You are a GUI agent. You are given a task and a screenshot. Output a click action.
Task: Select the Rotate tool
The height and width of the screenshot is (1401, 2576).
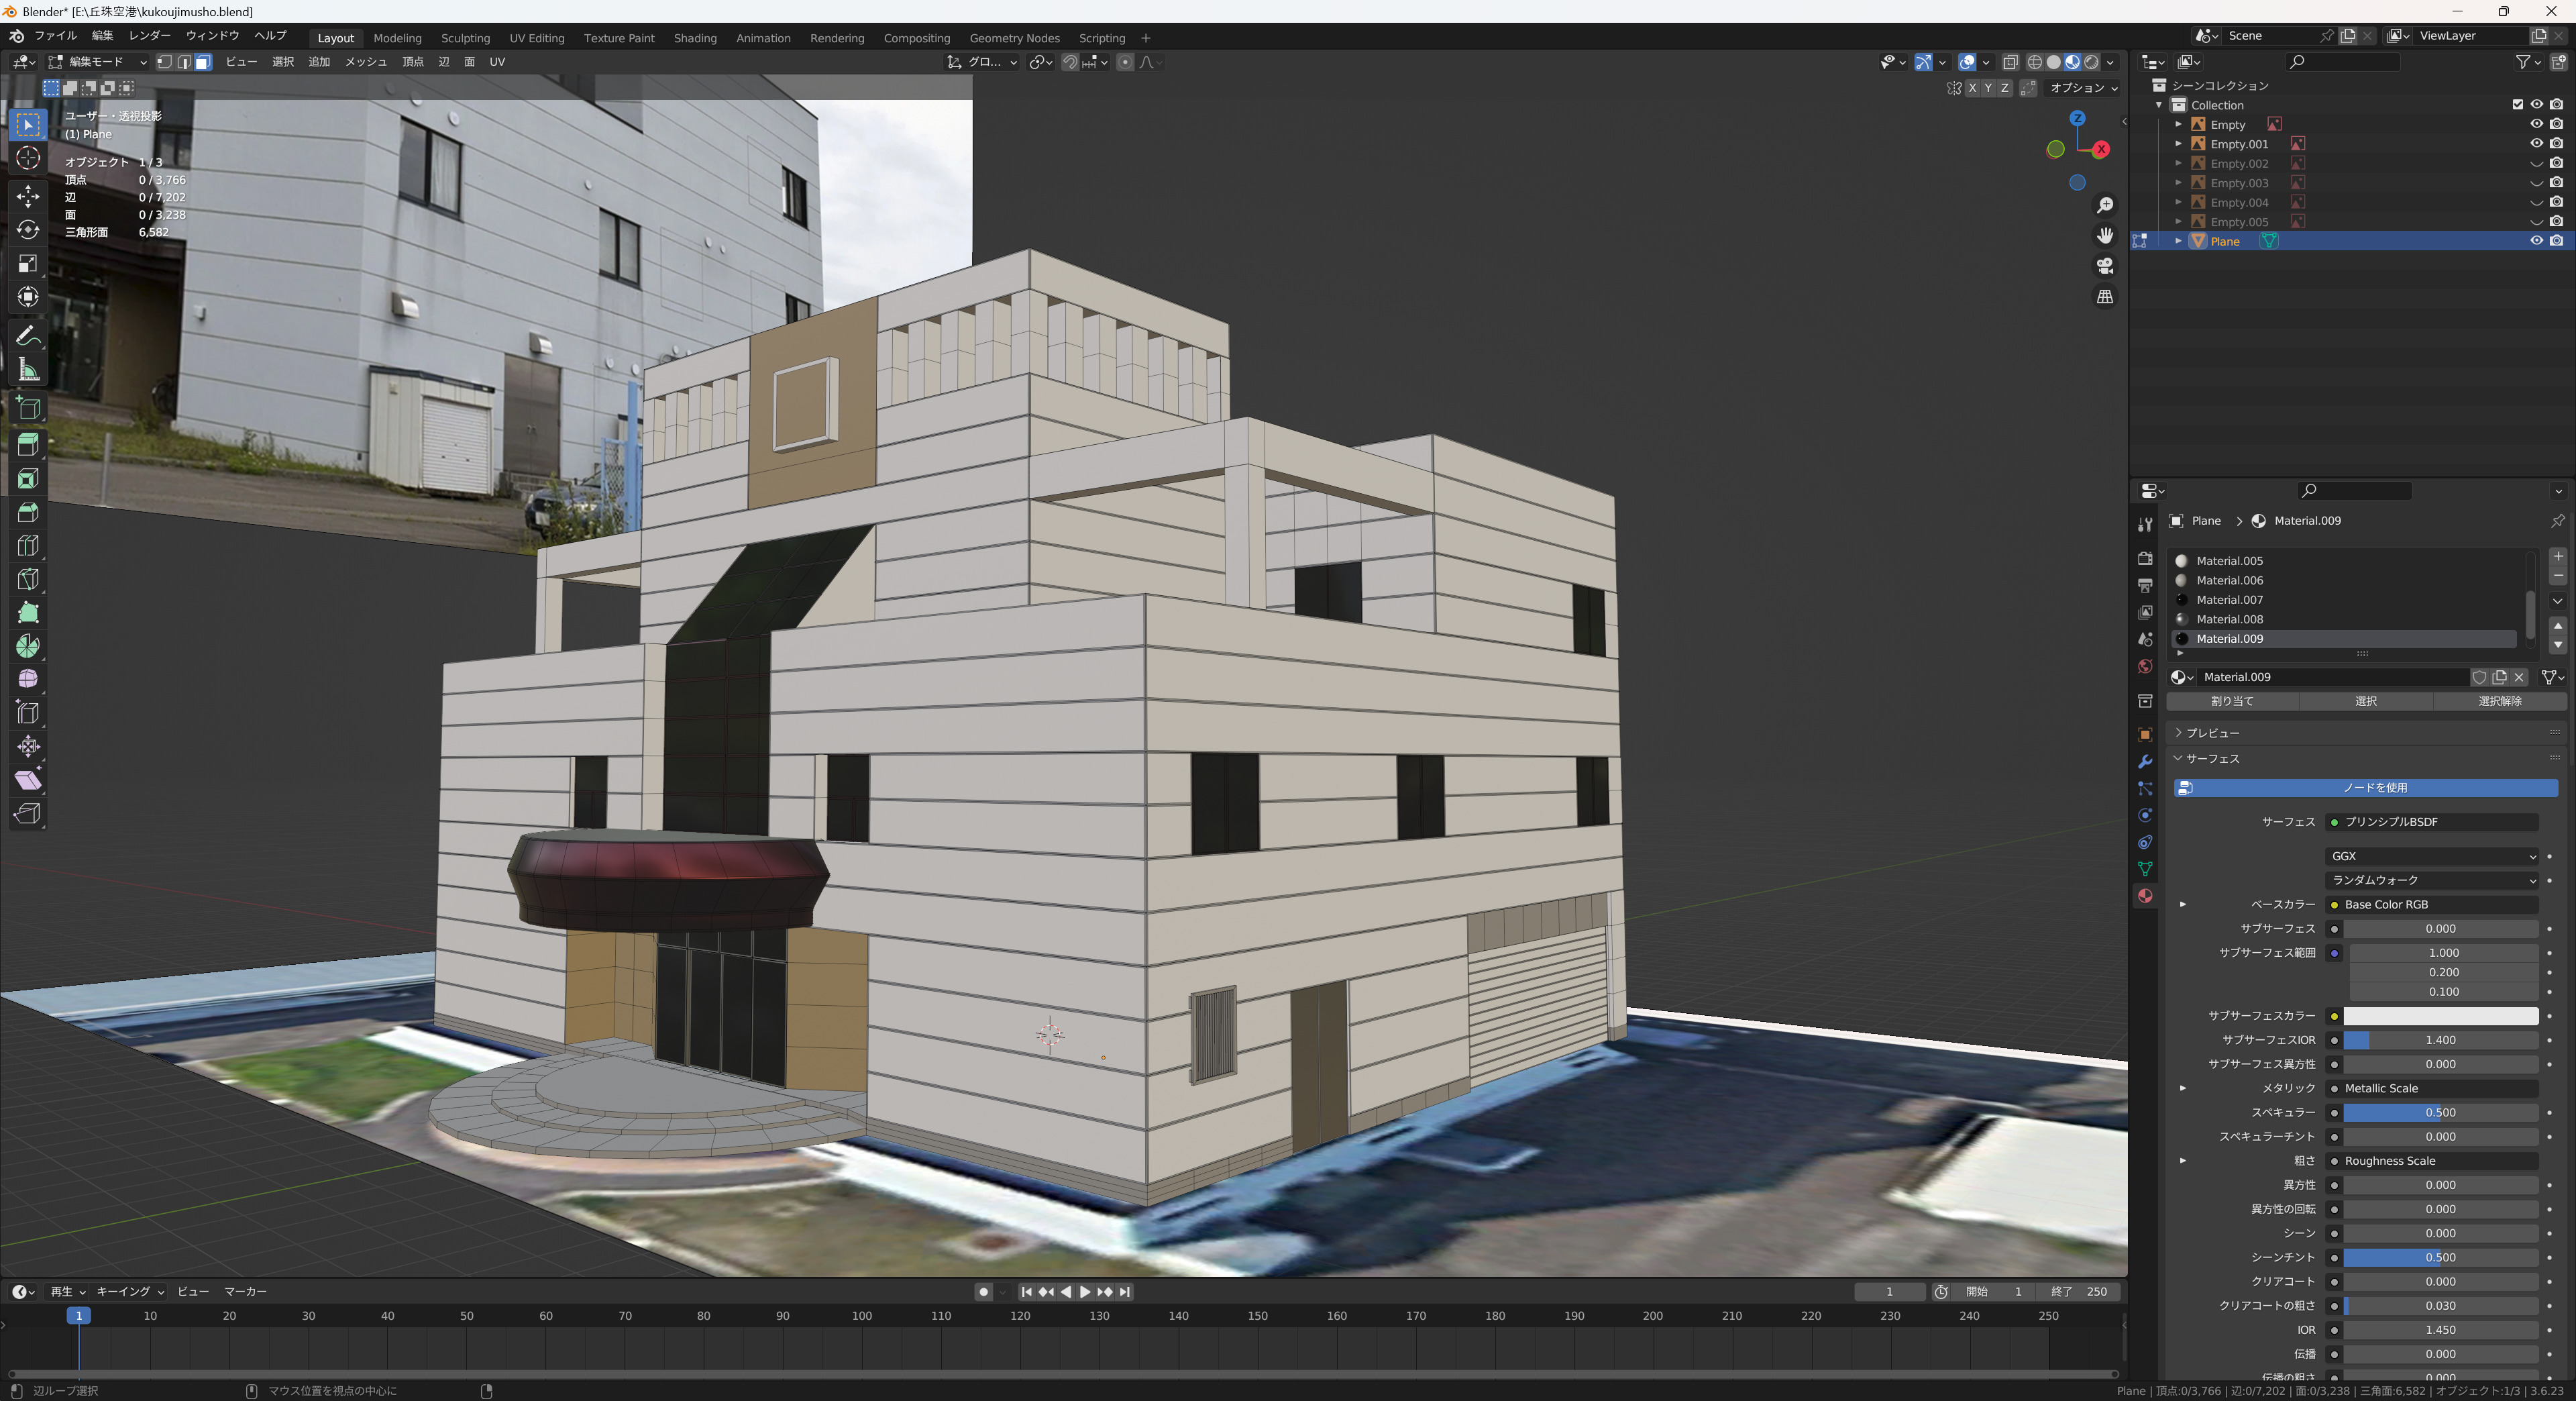click(28, 230)
